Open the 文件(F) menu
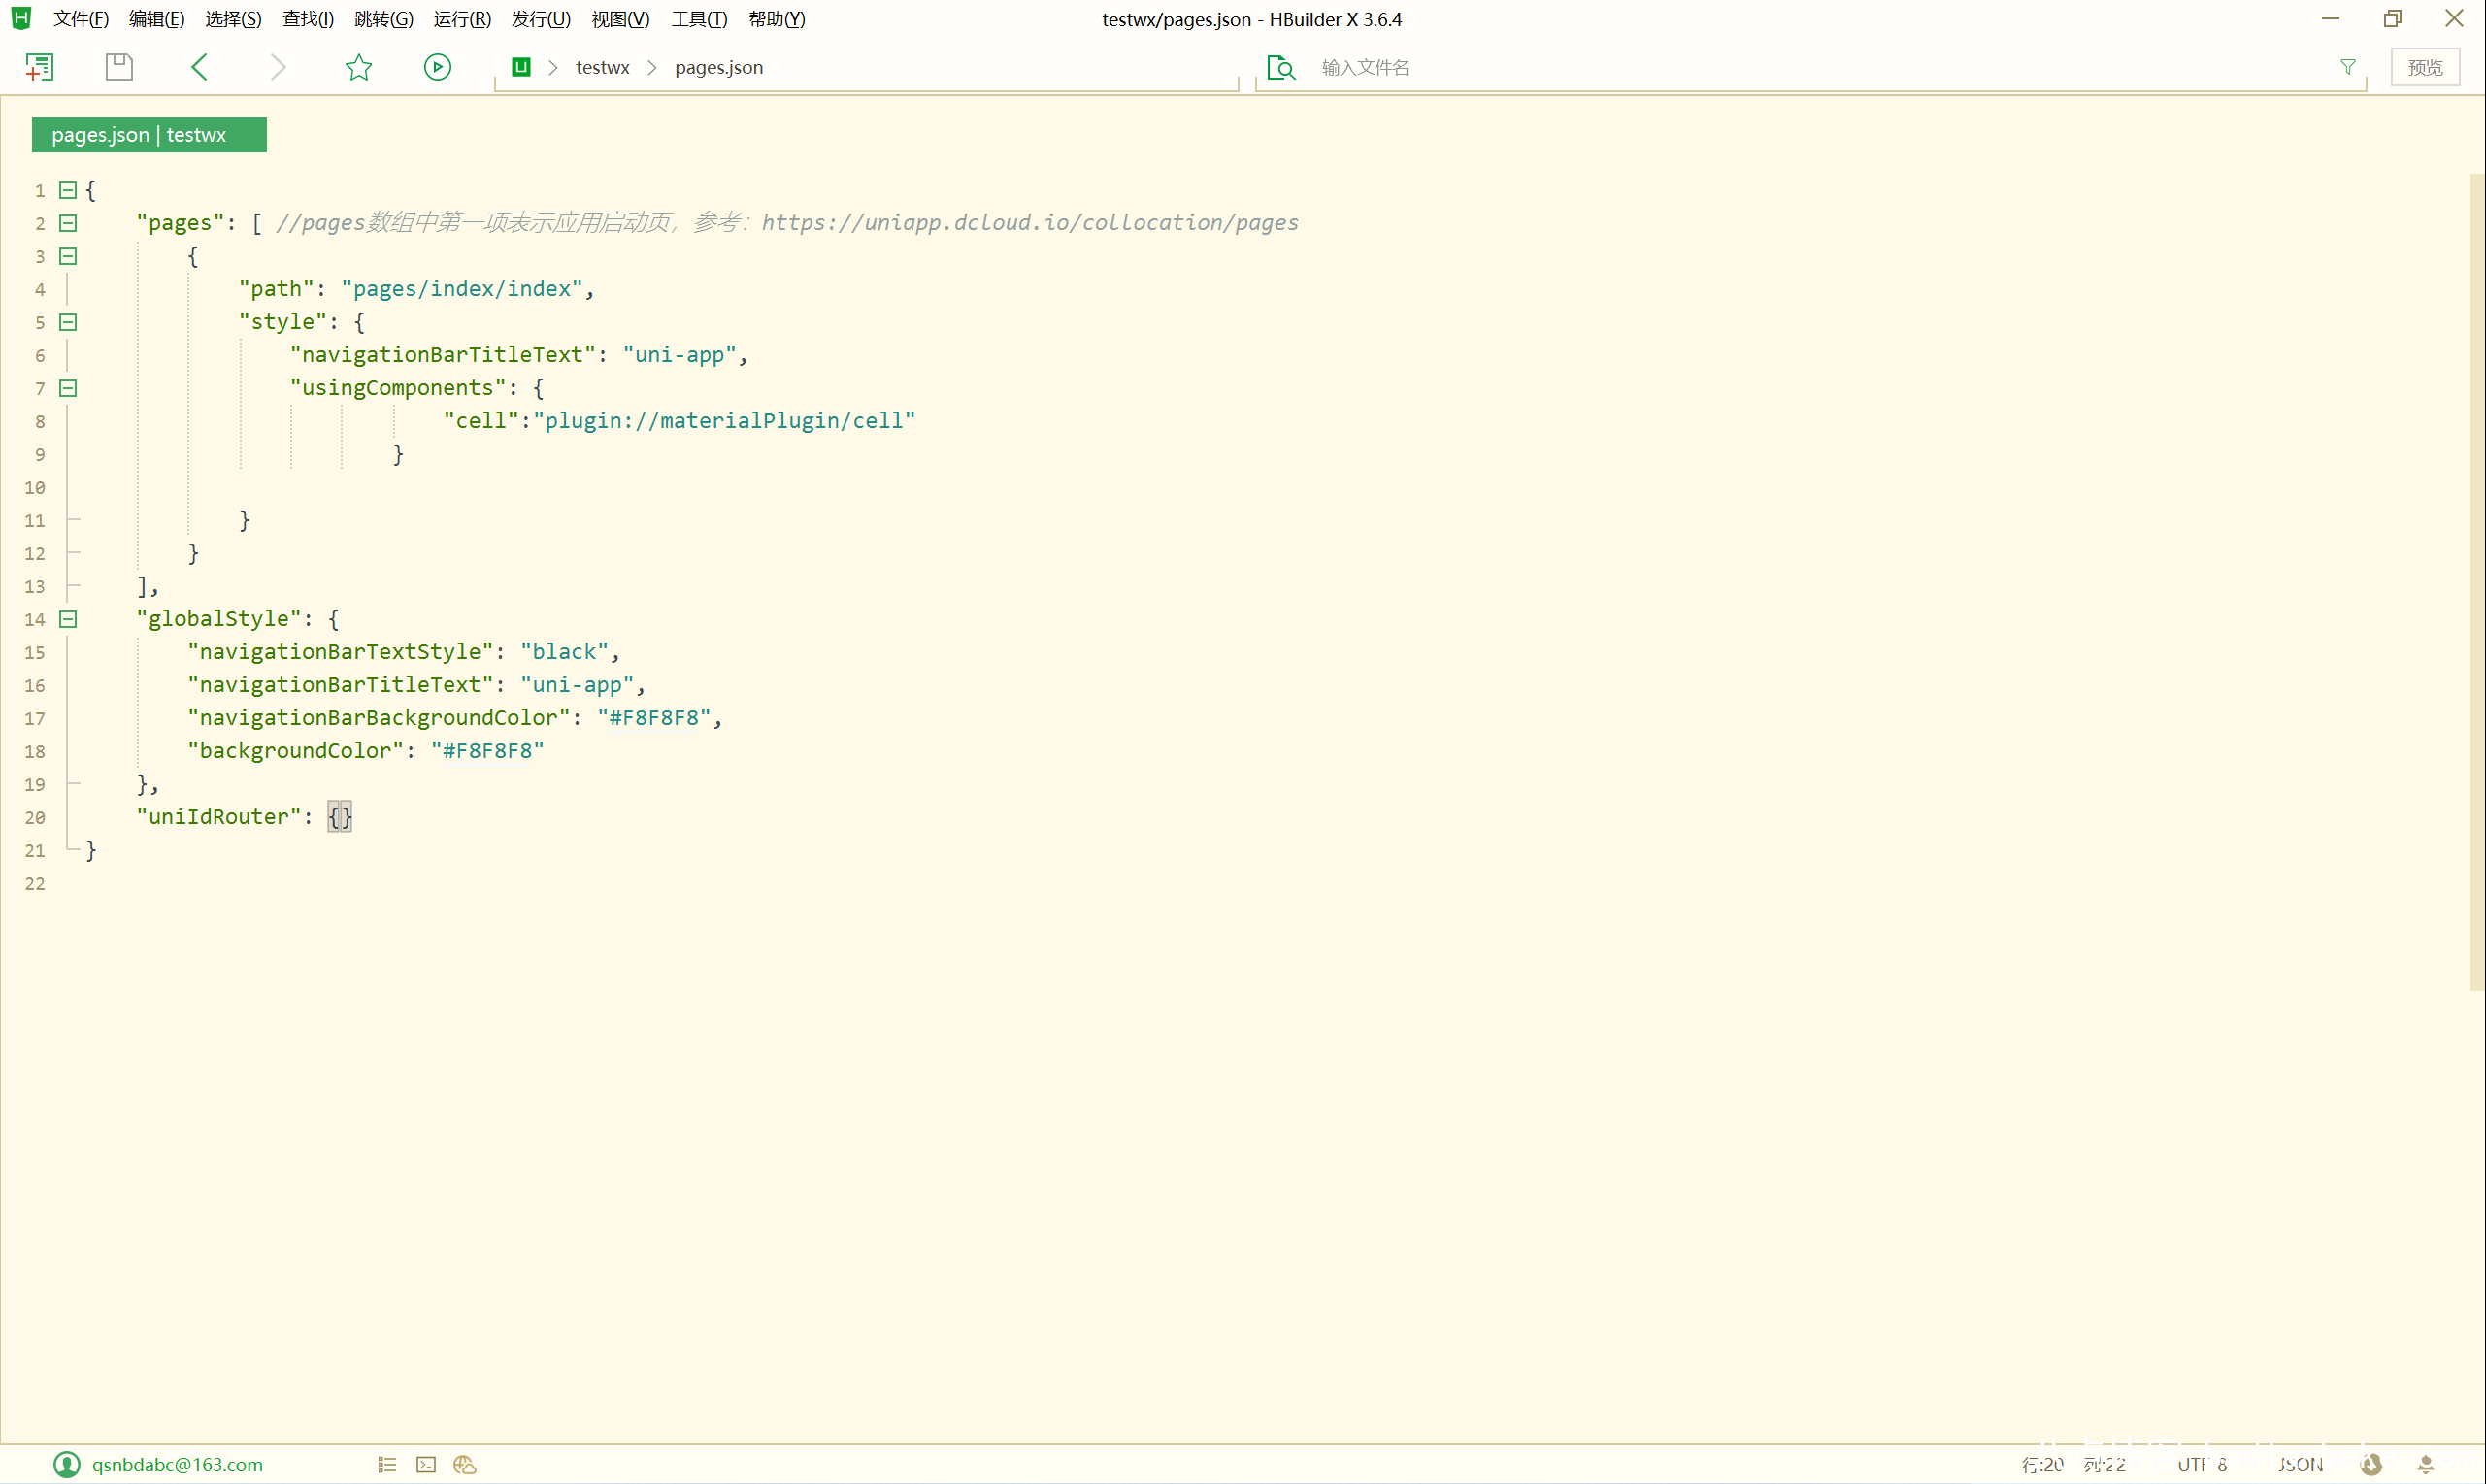 tap(81, 19)
